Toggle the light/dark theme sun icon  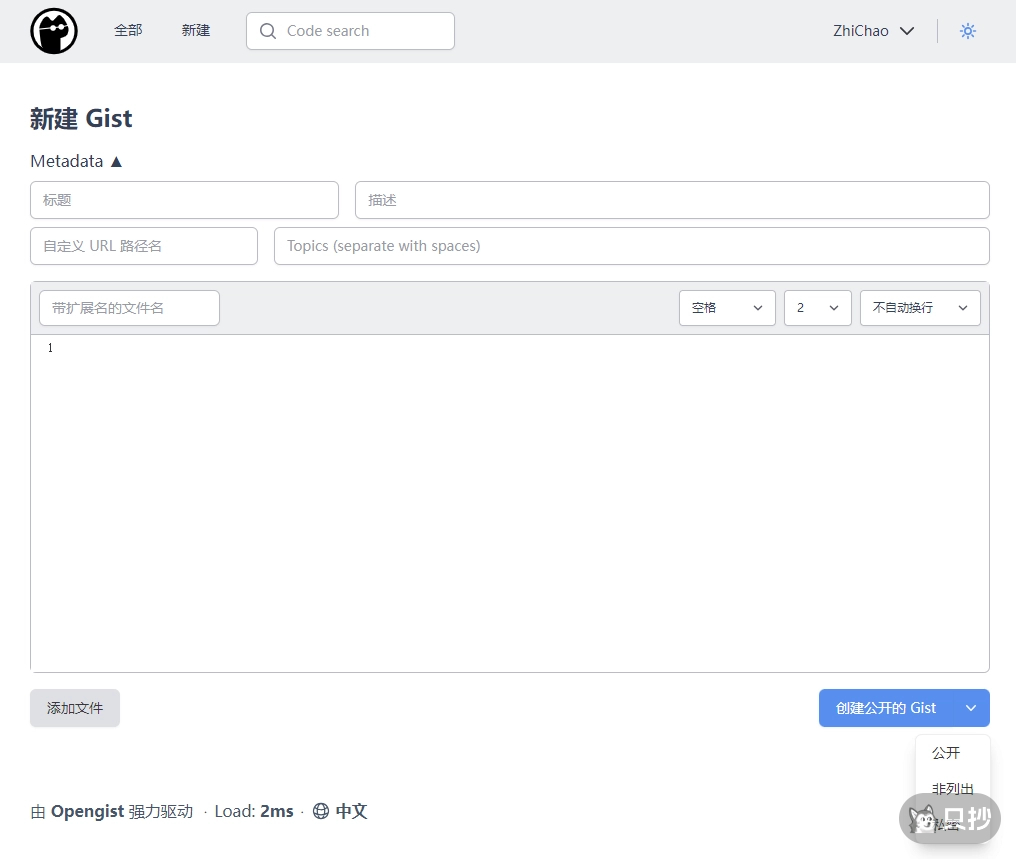[967, 31]
